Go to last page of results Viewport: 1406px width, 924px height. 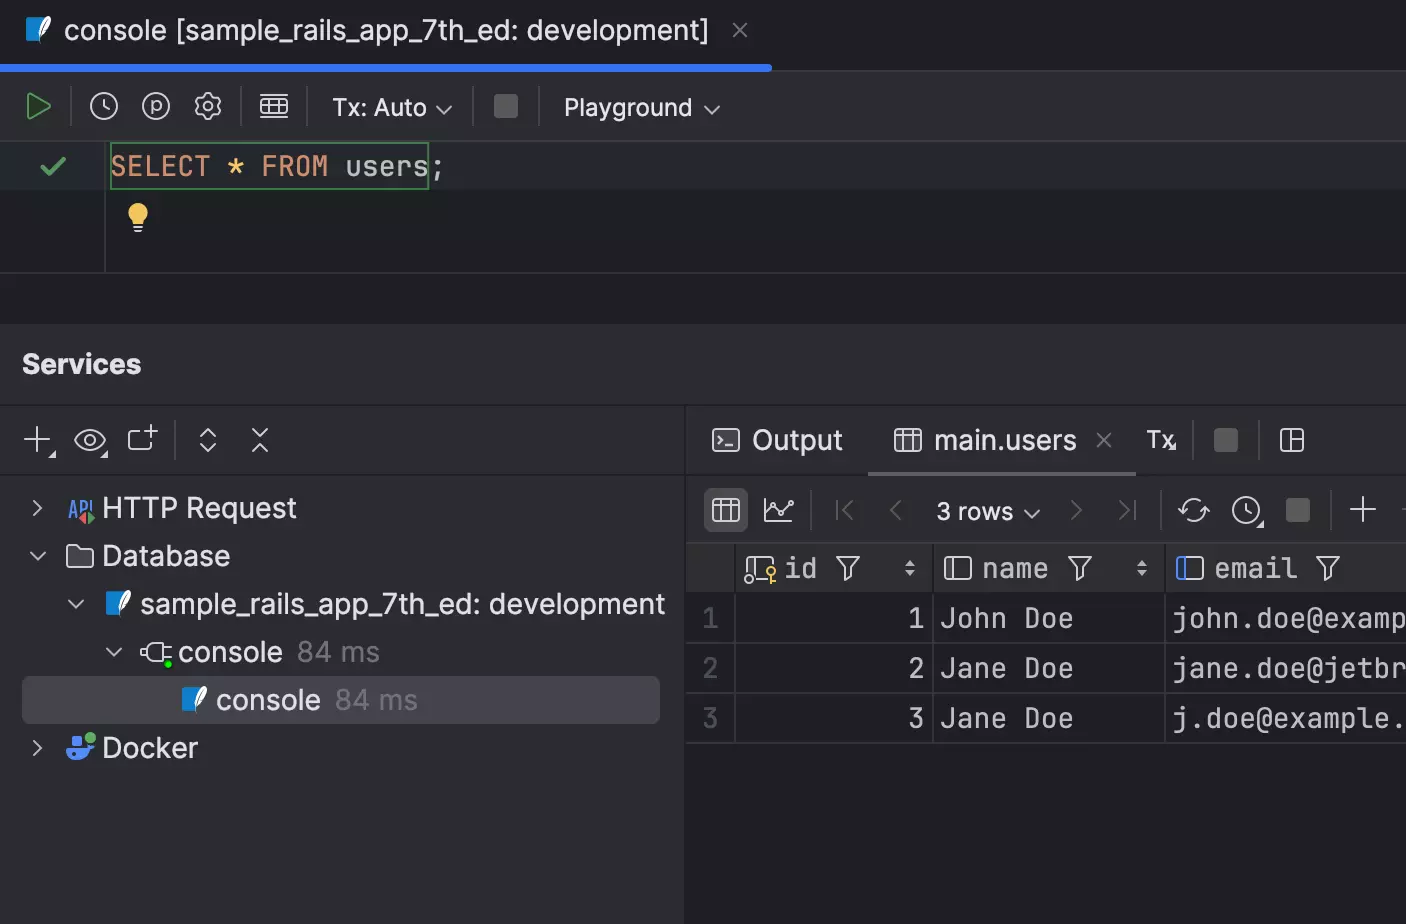point(1127,510)
